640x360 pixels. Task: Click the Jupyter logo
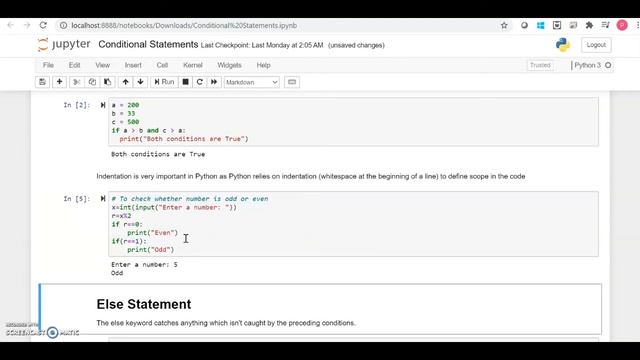pyautogui.click(x=64, y=44)
